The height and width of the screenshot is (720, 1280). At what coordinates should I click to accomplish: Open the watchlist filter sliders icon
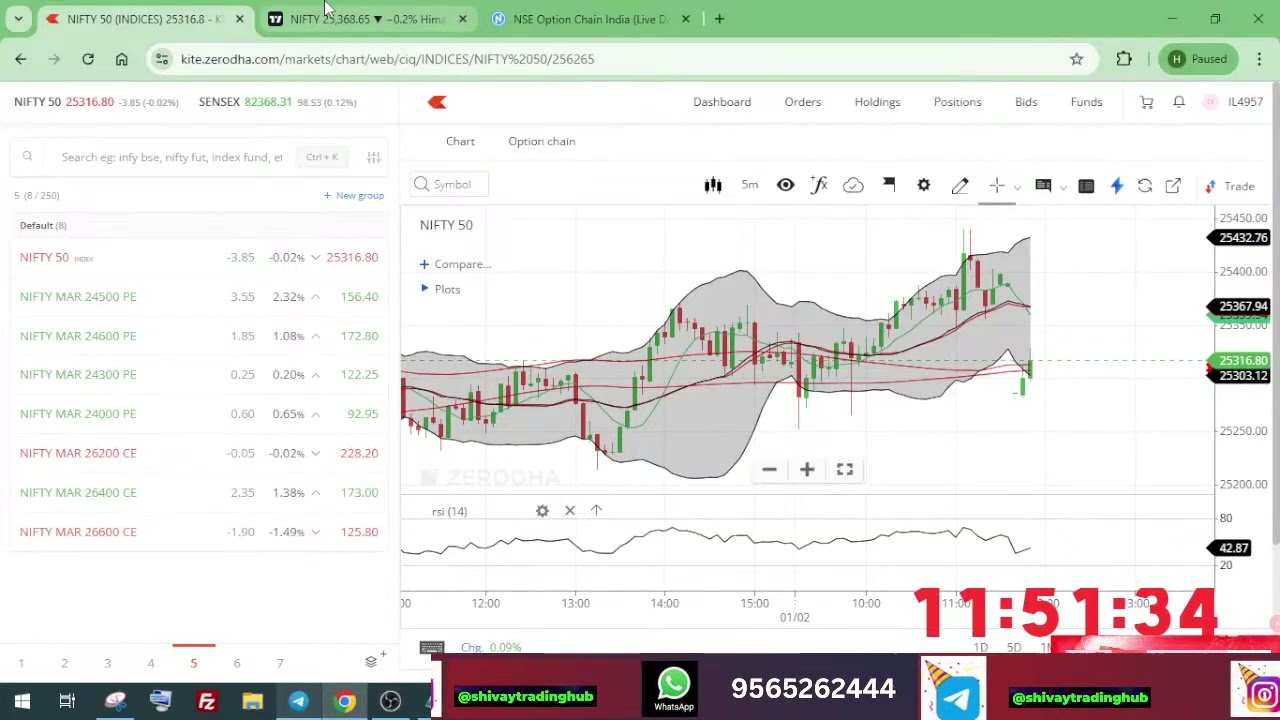373,157
